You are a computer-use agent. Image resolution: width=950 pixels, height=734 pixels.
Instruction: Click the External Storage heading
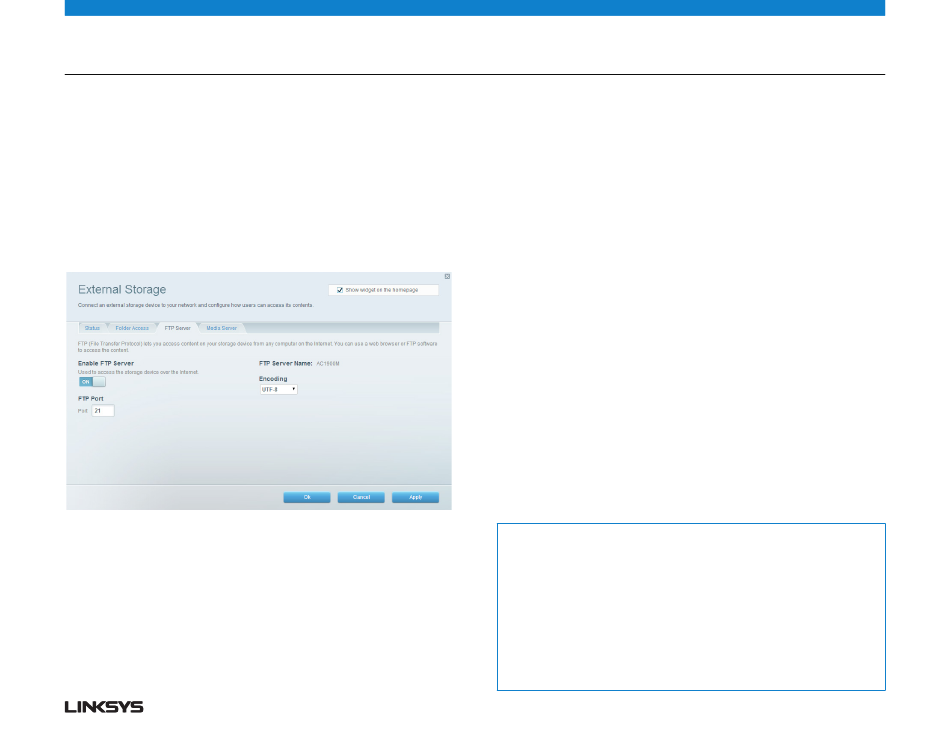(x=122, y=290)
